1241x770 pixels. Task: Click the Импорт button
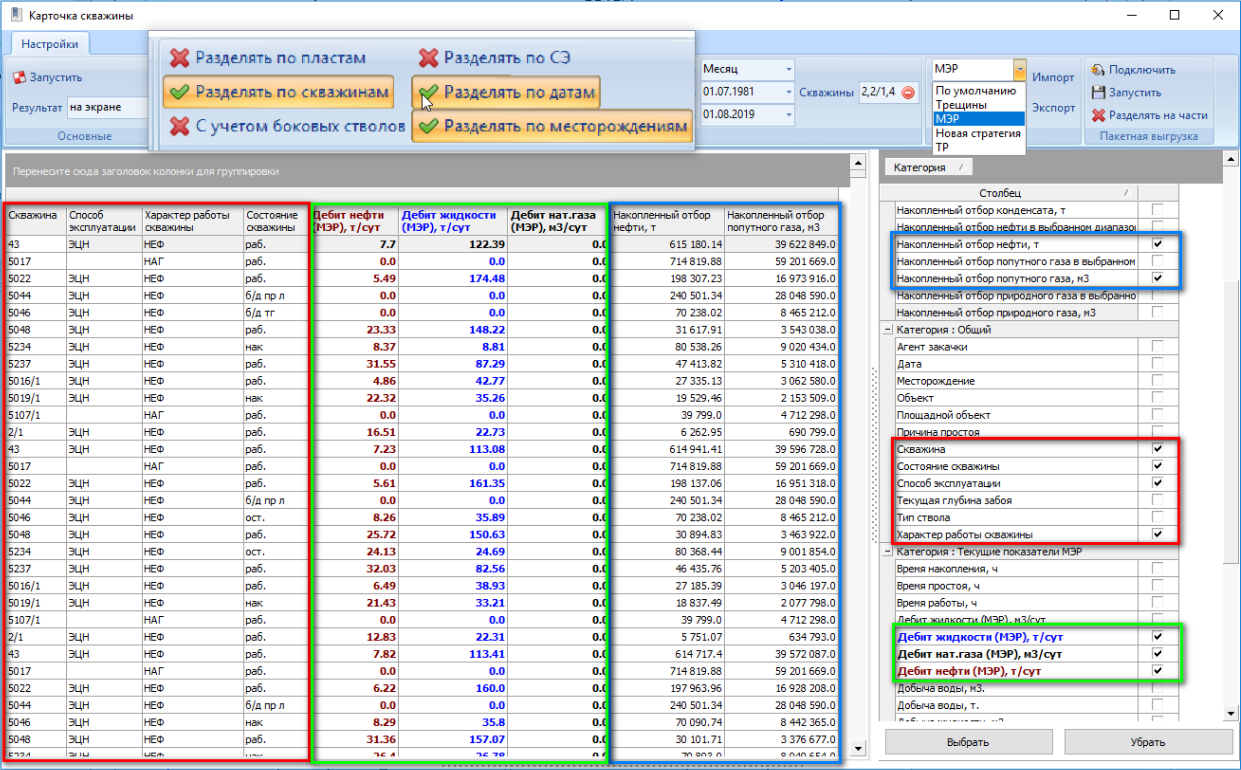[x=1053, y=77]
